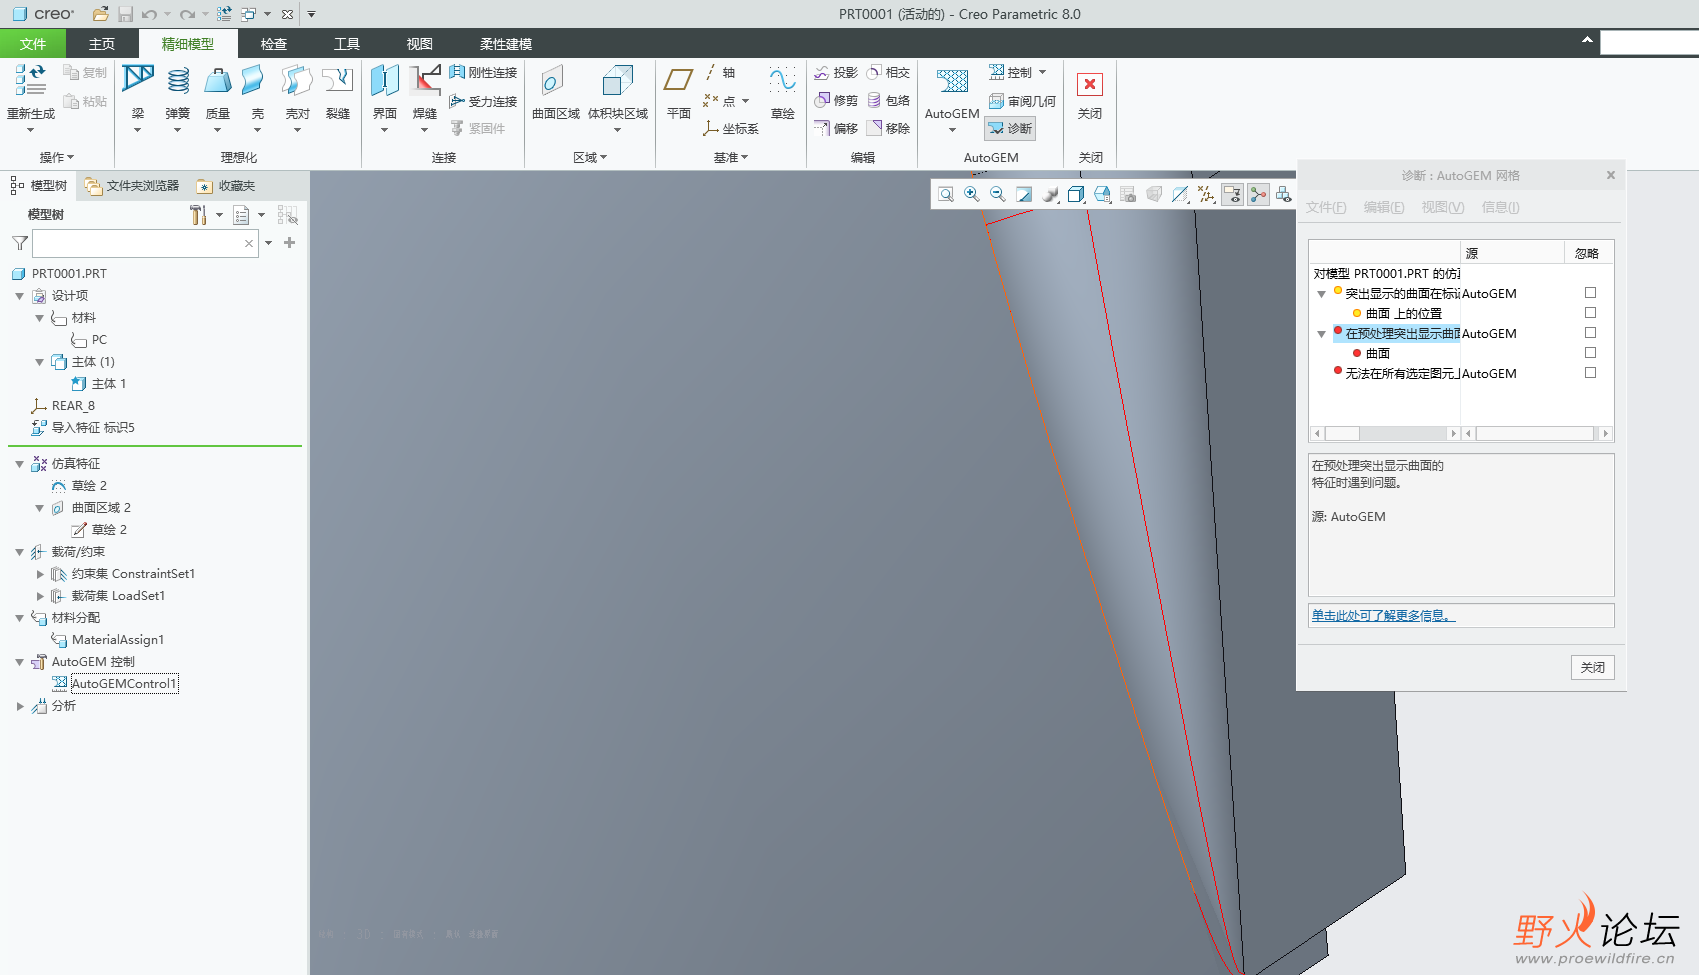
Task: Tick ignore checkbox for first AutoGEM warning
Action: (1590, 293)
